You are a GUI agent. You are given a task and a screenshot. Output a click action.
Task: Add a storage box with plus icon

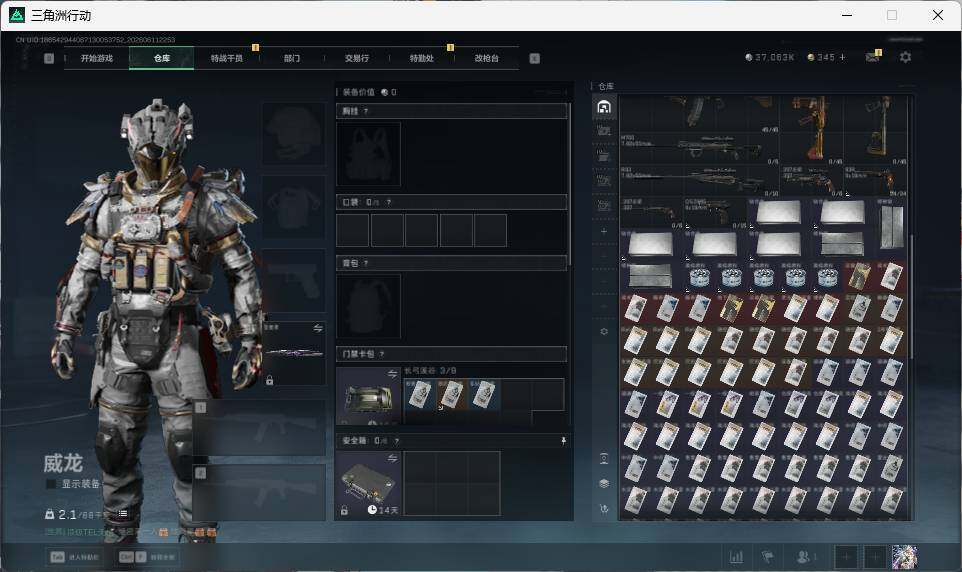point(604,231)
